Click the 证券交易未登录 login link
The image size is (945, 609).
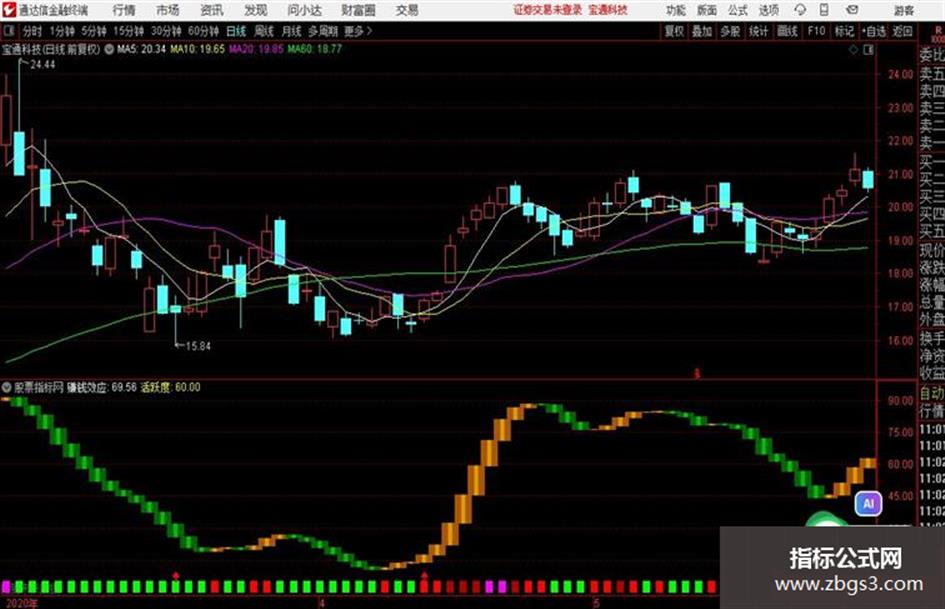(x=548, y=10)
